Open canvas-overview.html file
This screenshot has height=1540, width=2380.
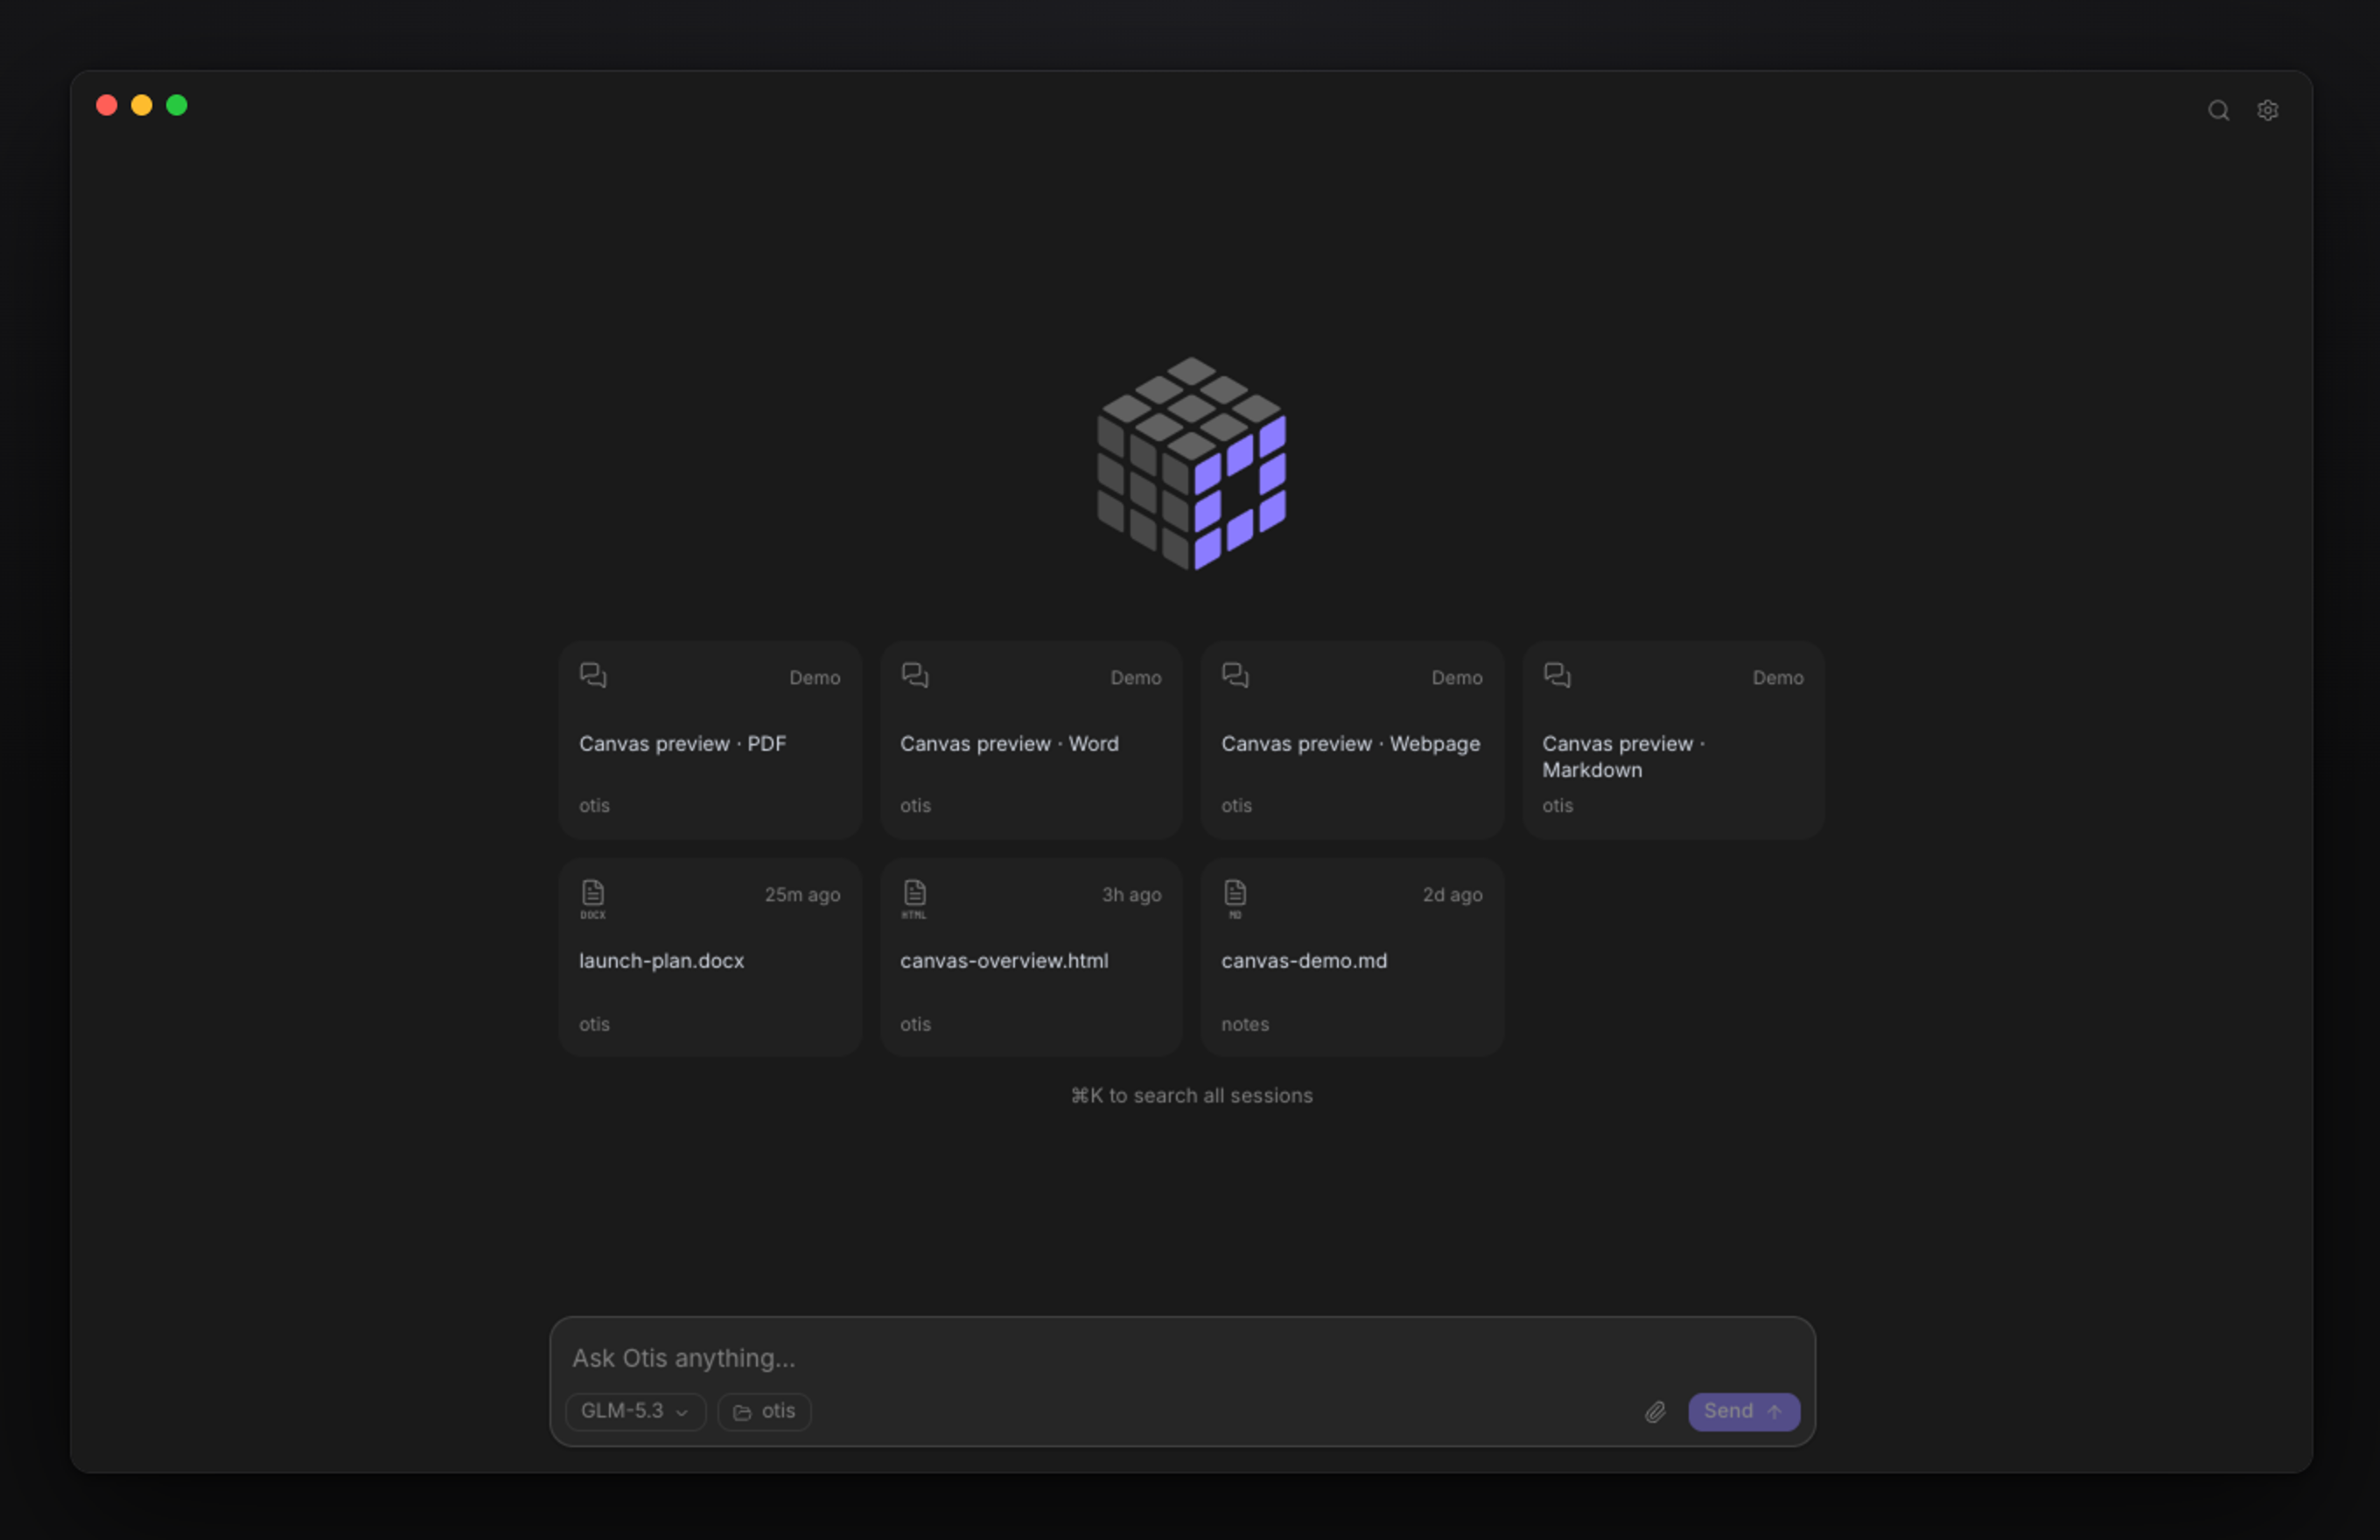point(1031,957)
